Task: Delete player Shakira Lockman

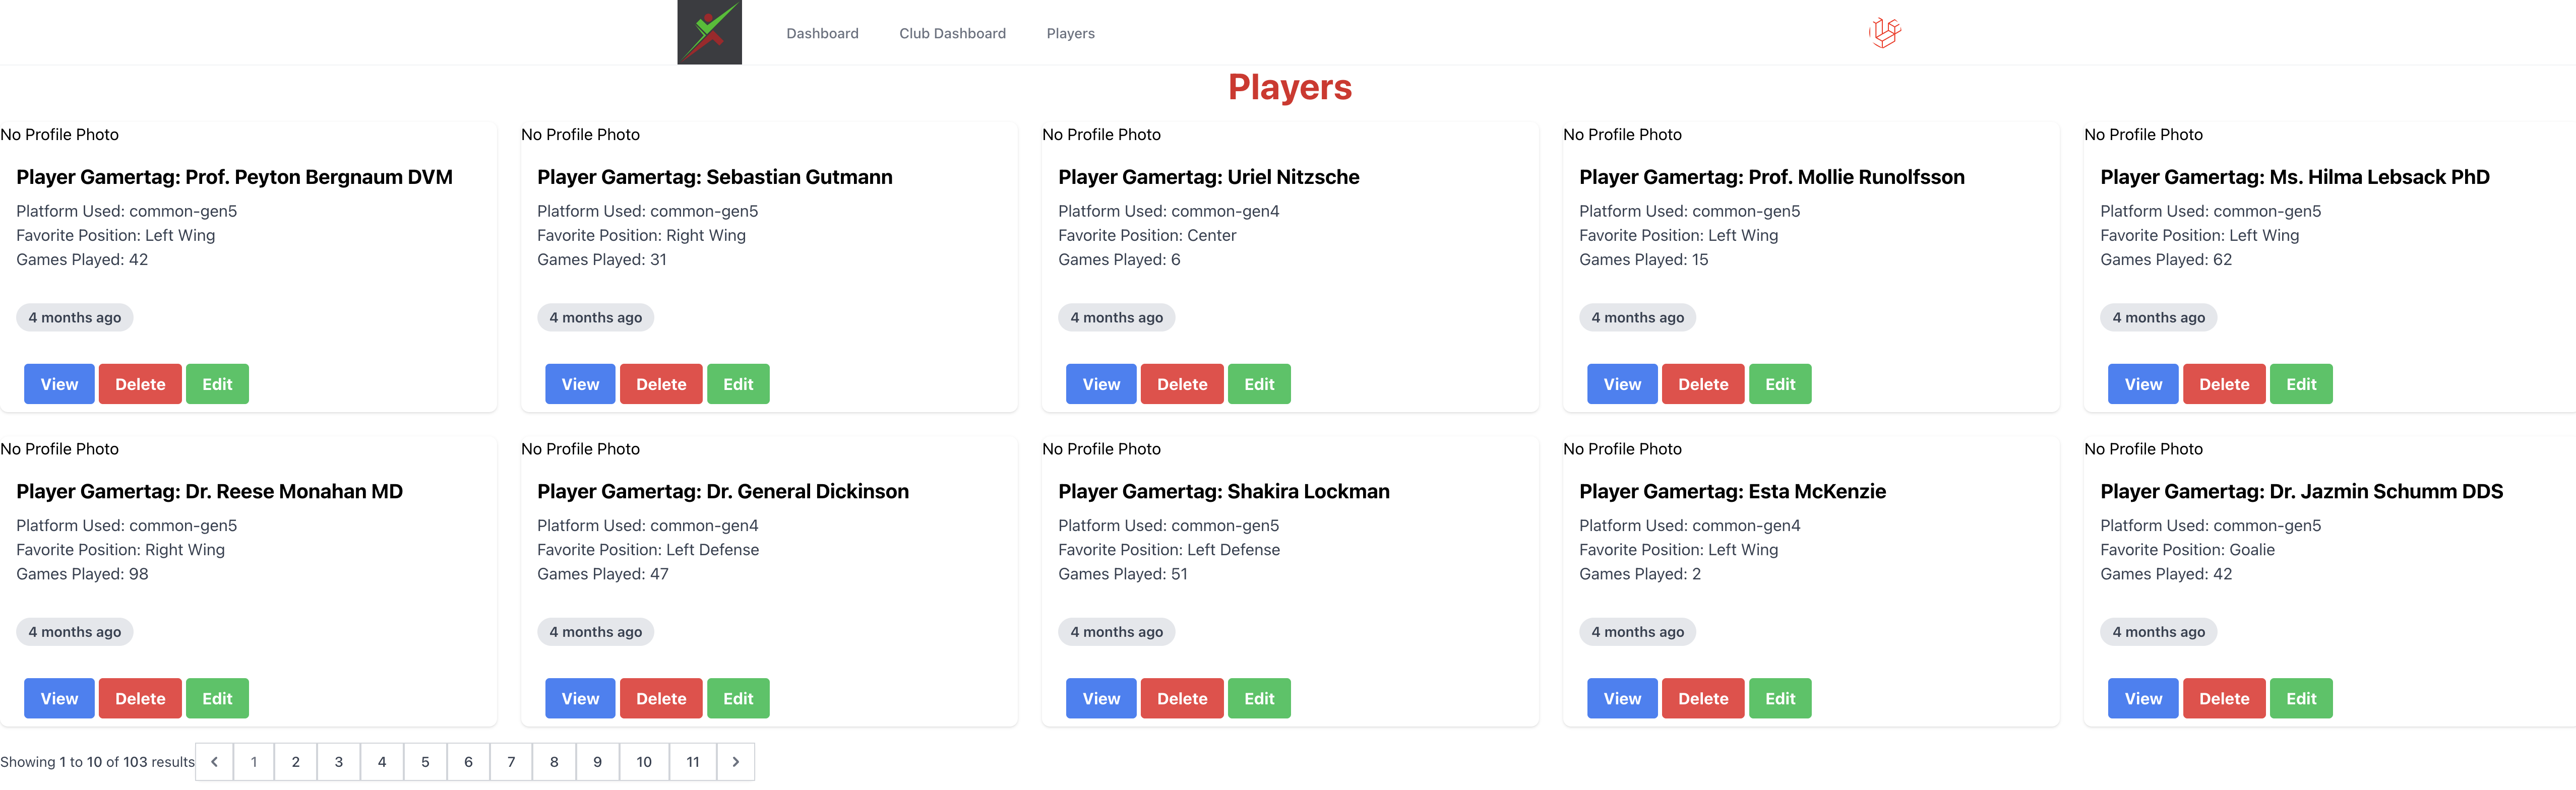Action: tap(1182, 698)
